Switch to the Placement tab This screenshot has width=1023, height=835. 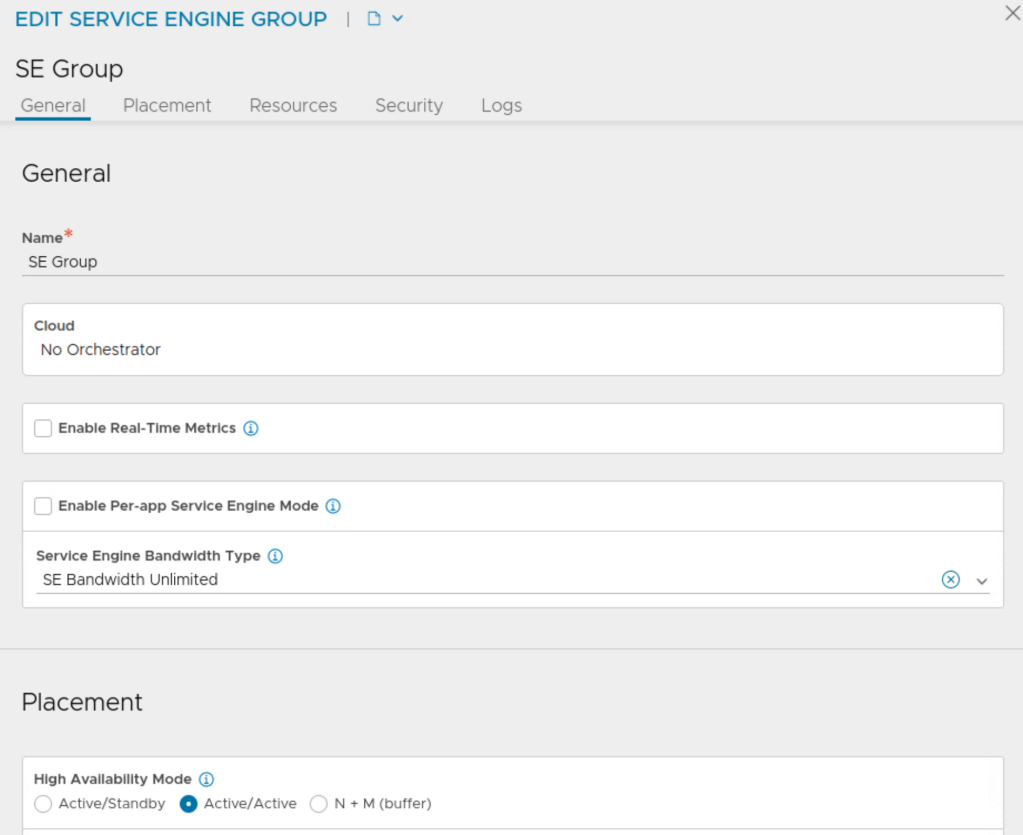click(167, 105)
